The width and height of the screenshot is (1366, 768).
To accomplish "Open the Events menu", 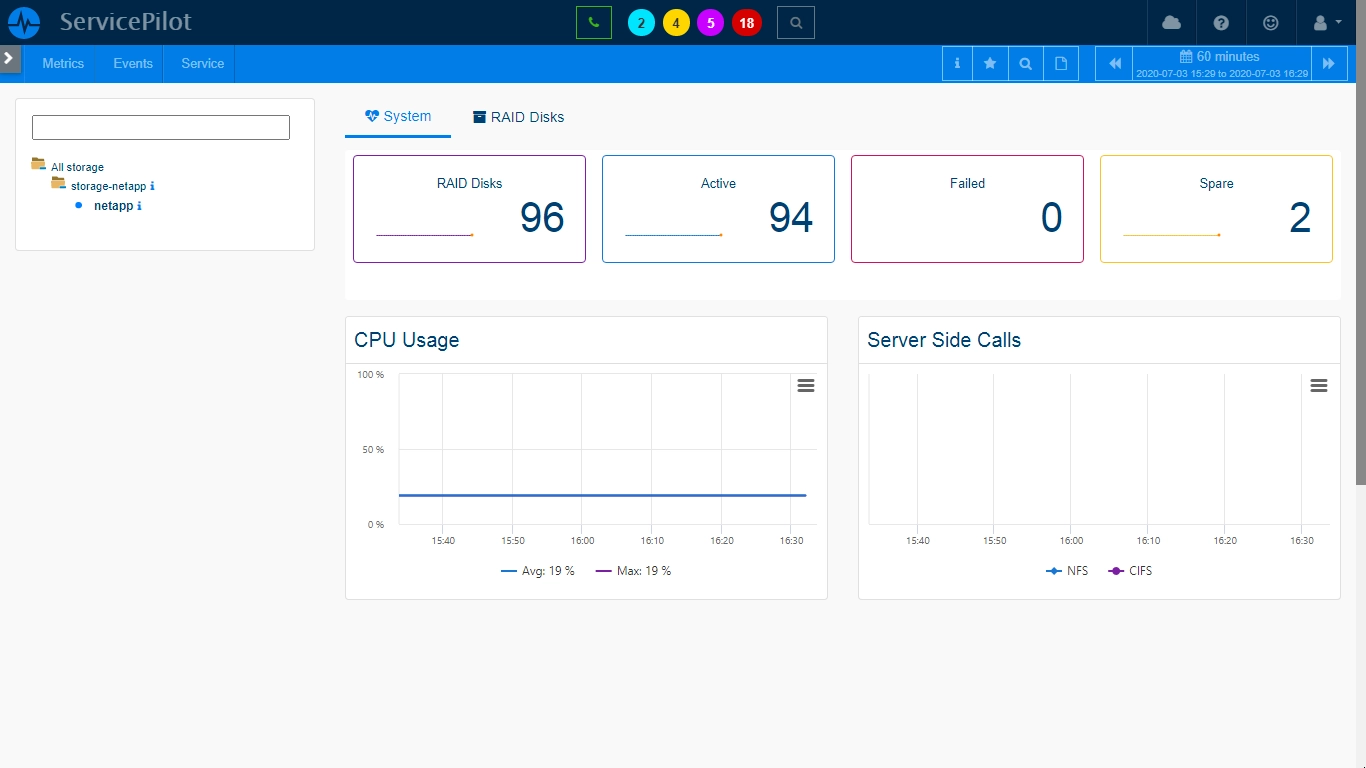I will 133,63.
